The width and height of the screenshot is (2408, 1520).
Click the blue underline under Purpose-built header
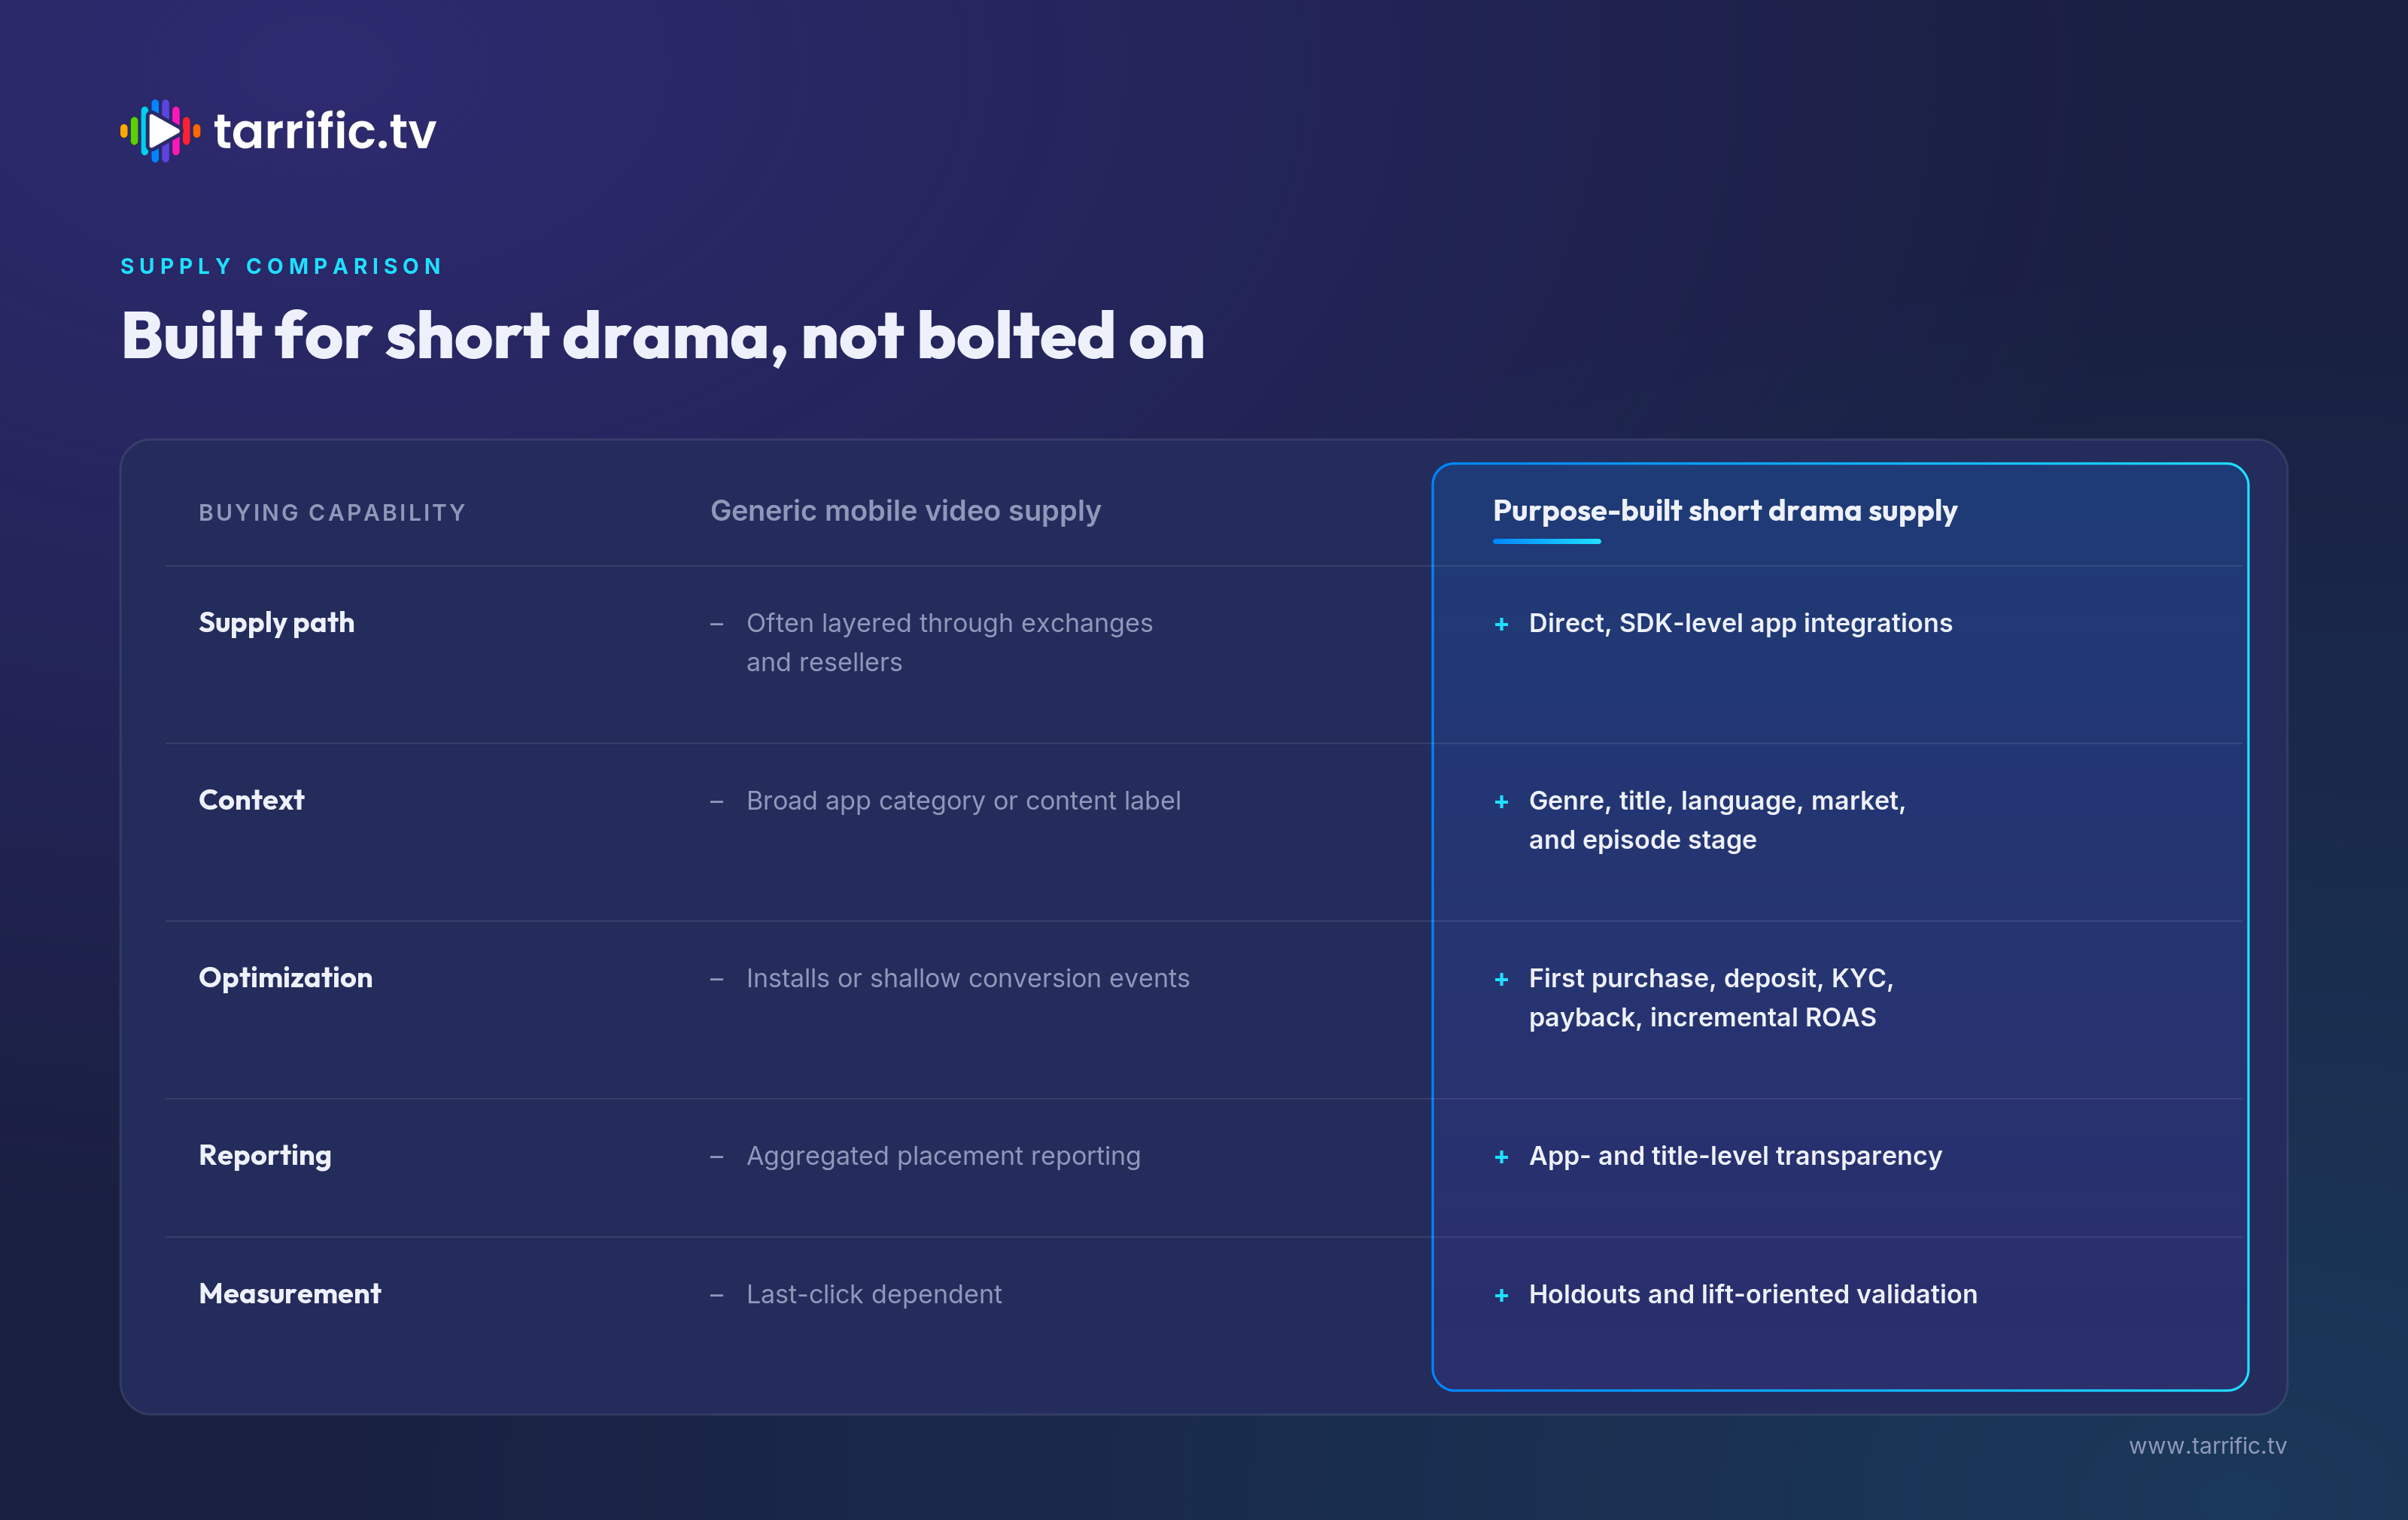(1546, 541)
